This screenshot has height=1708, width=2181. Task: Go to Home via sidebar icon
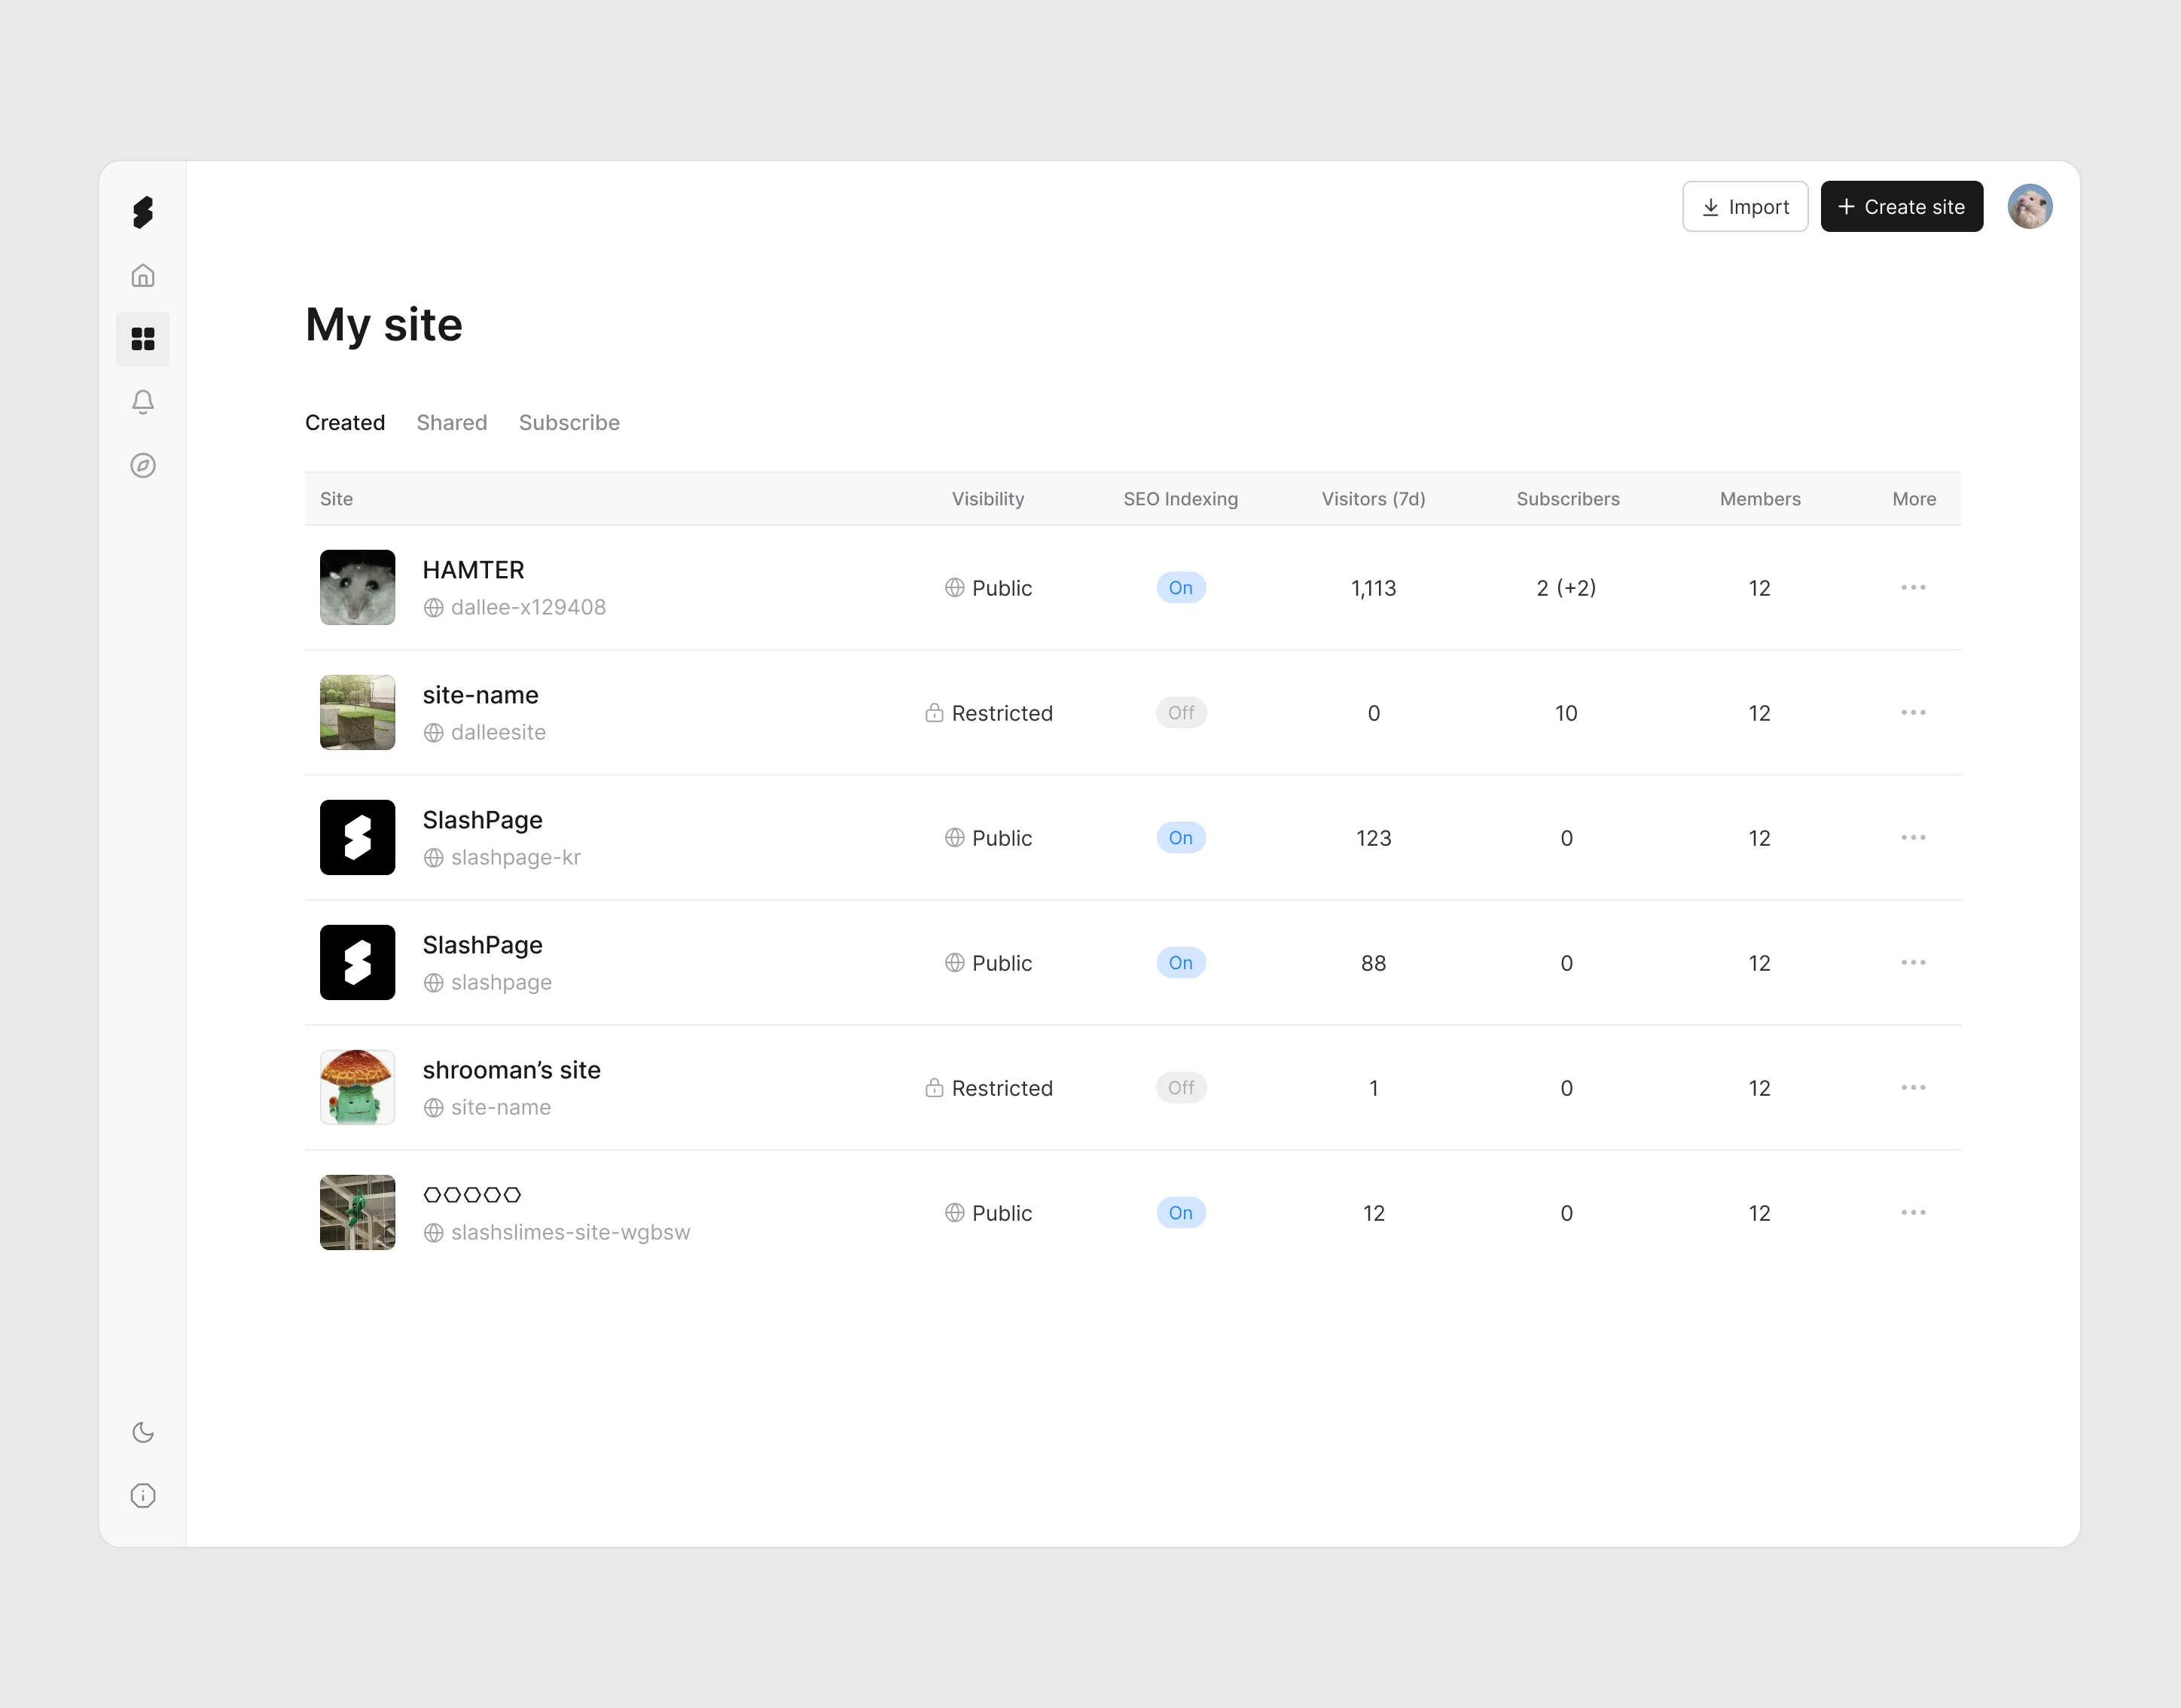pos(143,276)
